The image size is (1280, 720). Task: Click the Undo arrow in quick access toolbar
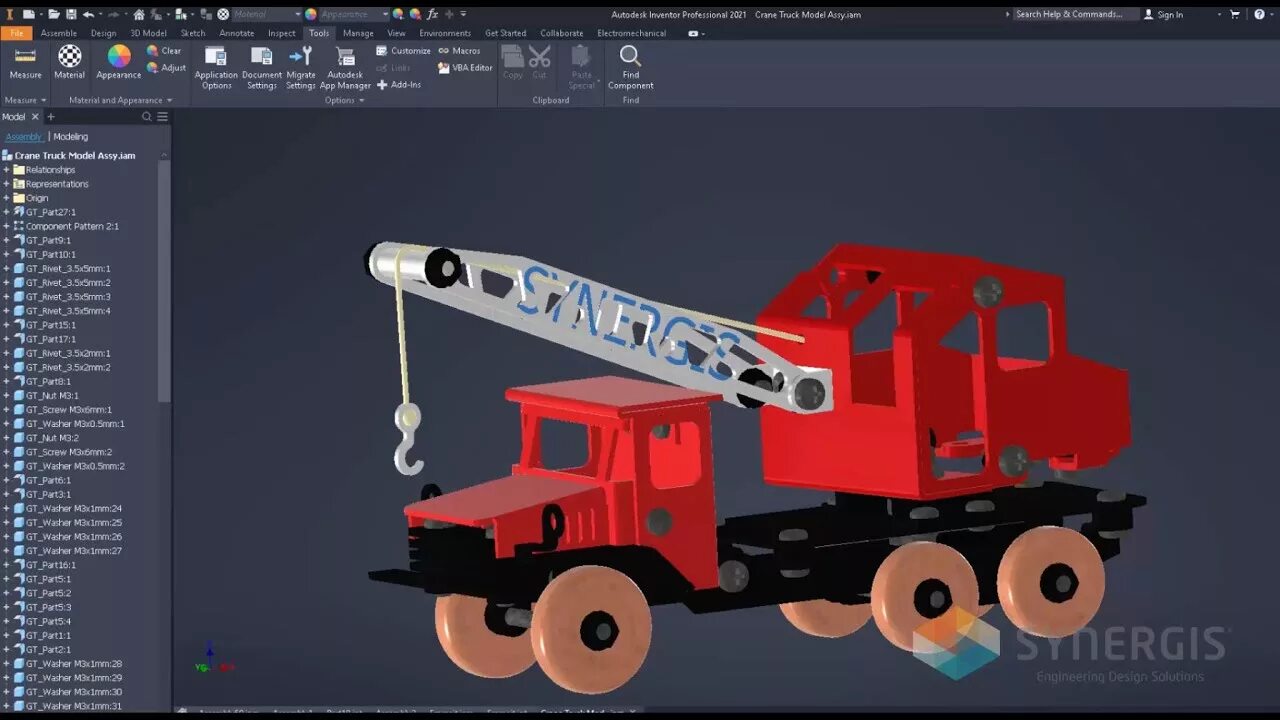coord(88,14)
